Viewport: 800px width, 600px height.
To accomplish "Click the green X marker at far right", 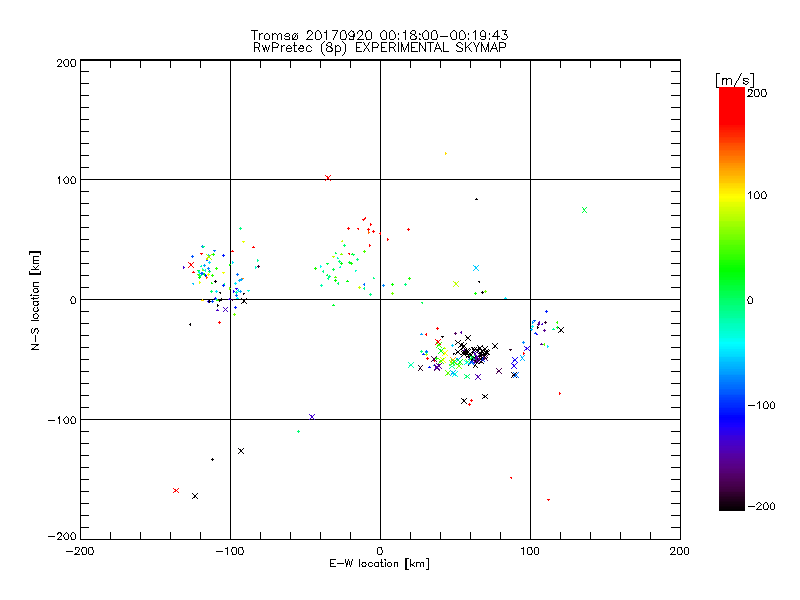I will pyautogui.click(x=585, y=210).
